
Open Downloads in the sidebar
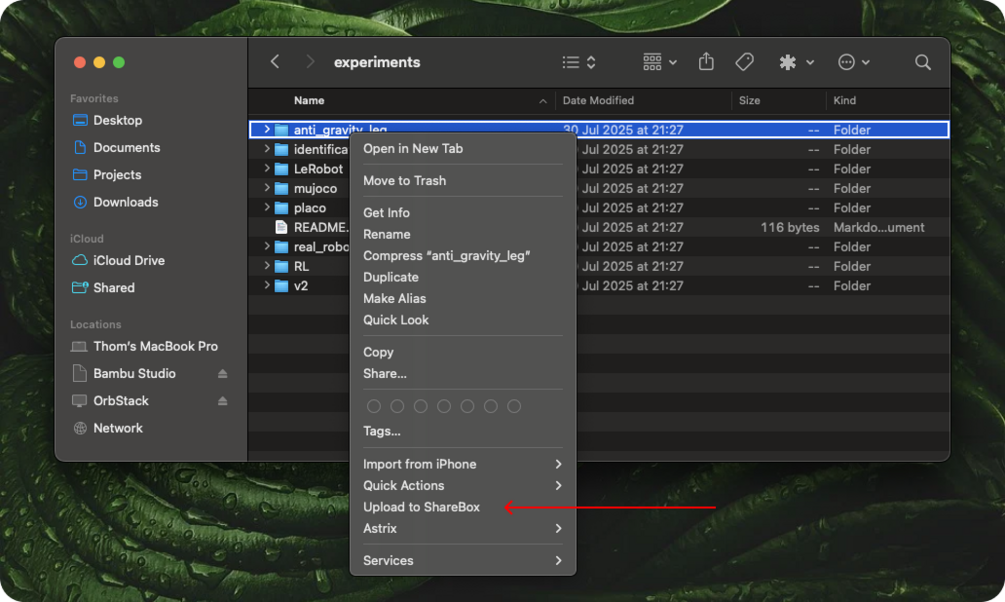click(x=126, y=202)
